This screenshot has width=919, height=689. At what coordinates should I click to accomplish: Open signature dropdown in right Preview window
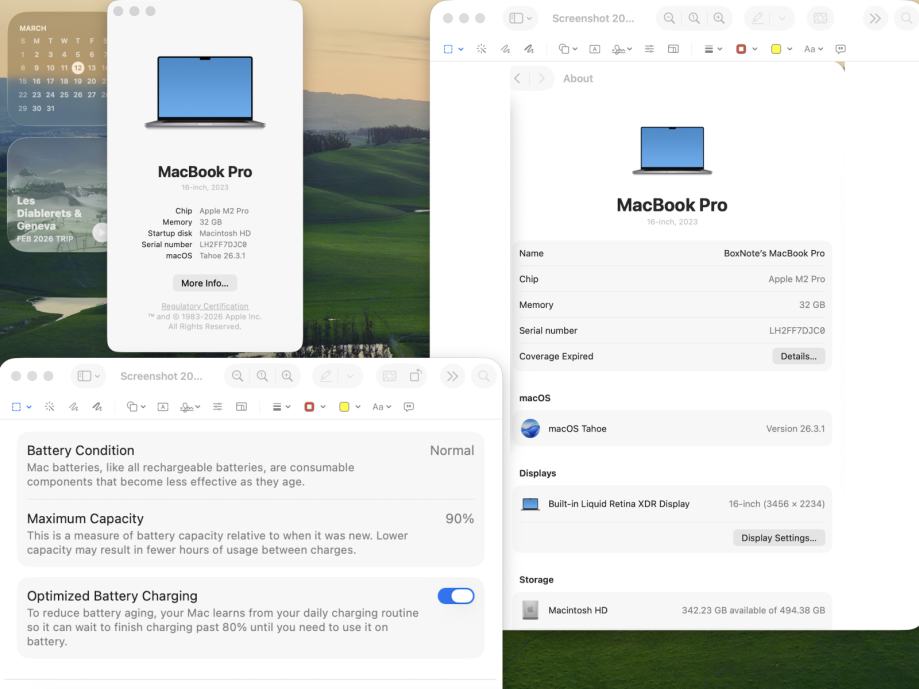click(622, 49)
